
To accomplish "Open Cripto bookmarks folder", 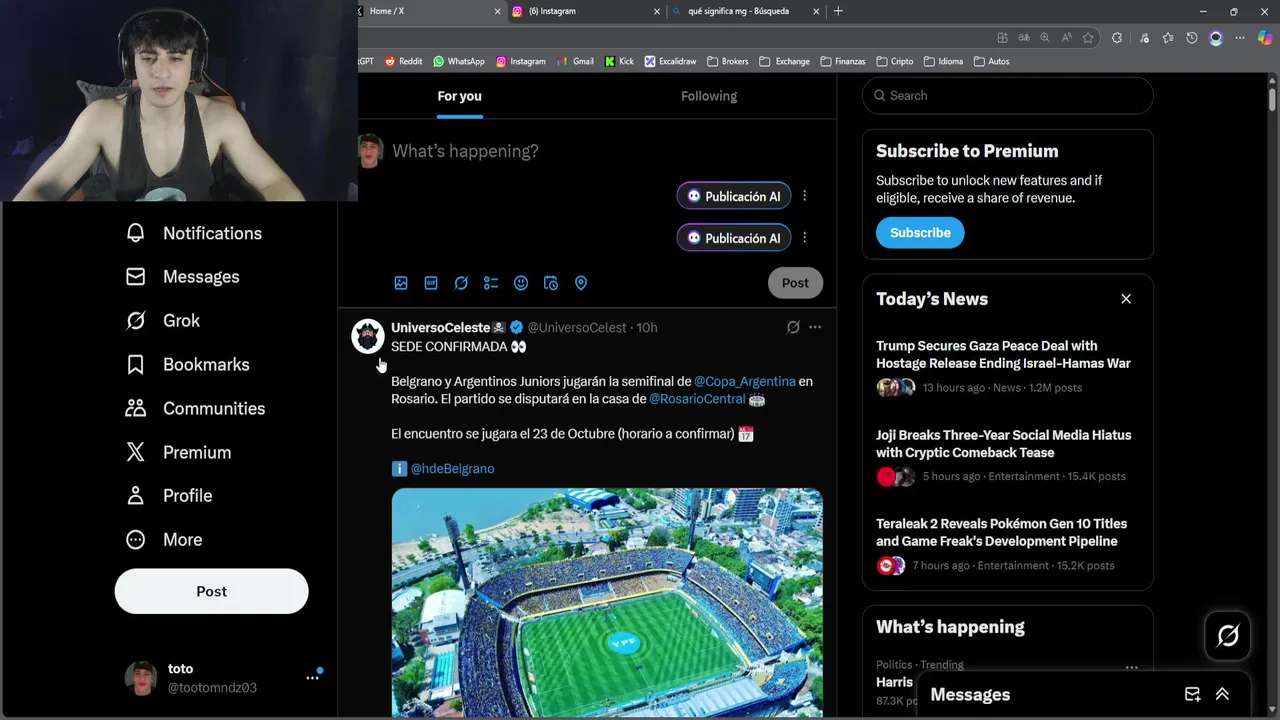I will point(894,61).
